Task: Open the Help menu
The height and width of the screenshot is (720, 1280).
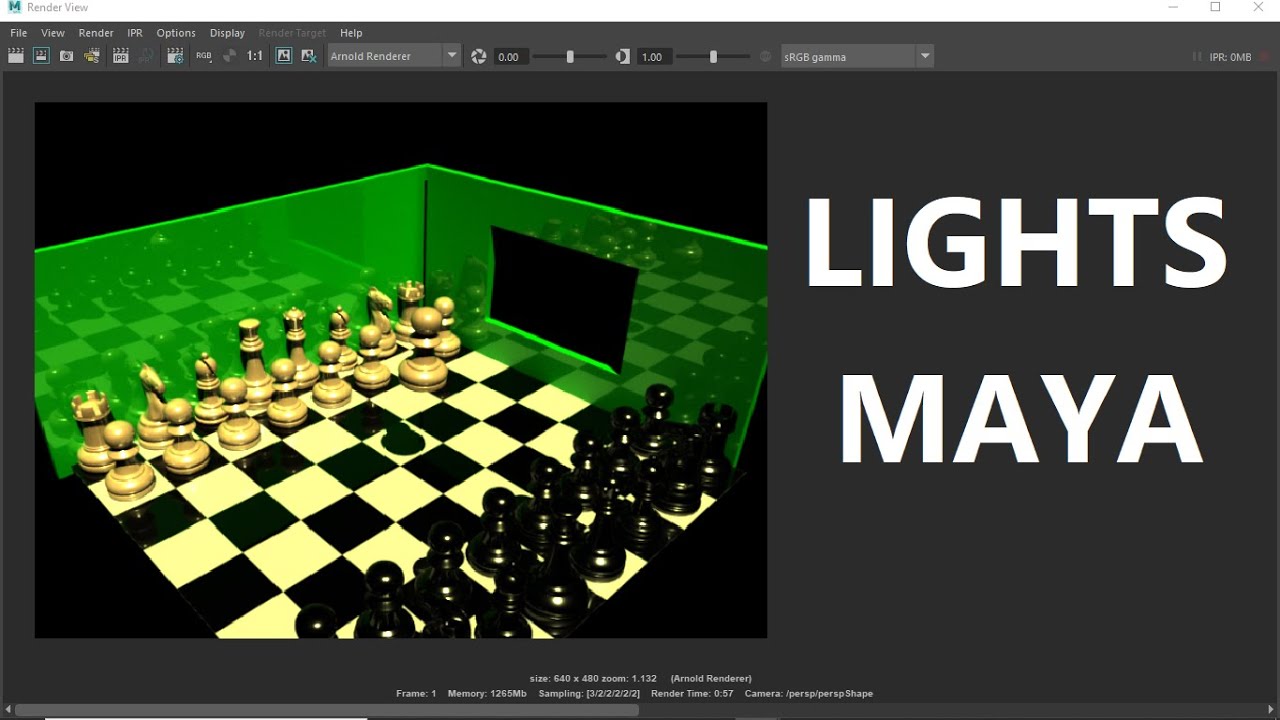Action: [351, 33]
